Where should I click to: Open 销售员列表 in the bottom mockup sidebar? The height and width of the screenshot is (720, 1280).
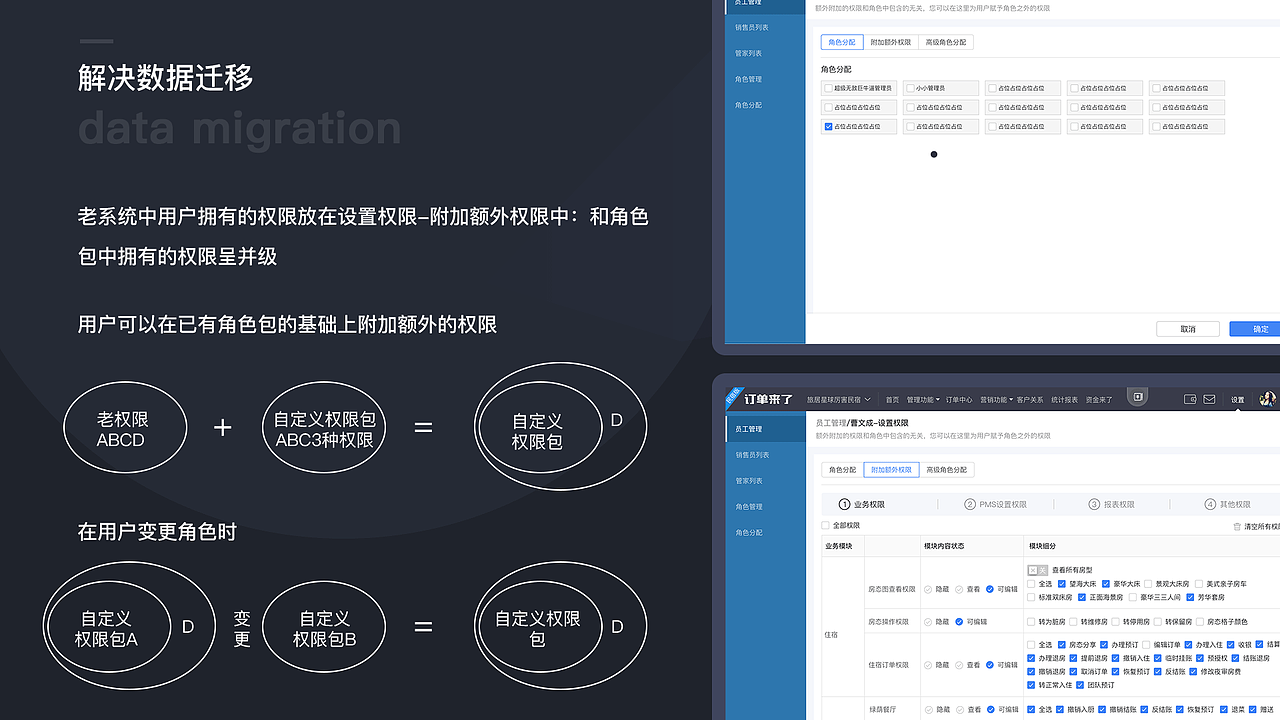[x=751, y=455]
